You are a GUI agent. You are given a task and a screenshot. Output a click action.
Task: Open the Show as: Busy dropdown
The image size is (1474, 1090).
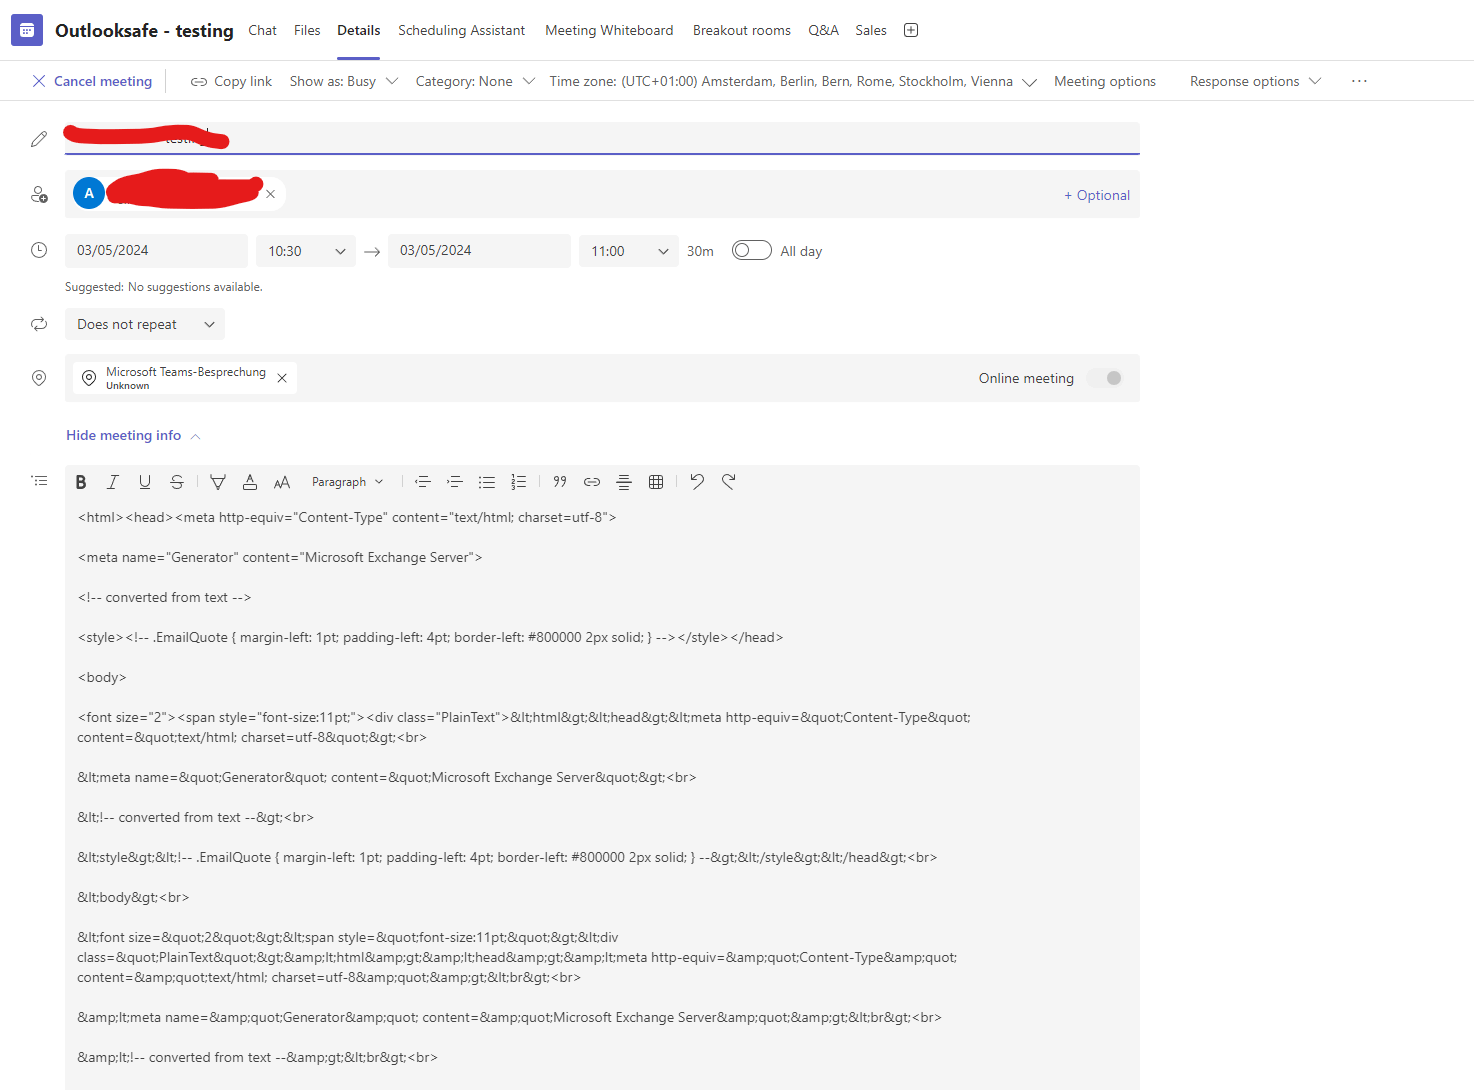click(x=344, y=81)
